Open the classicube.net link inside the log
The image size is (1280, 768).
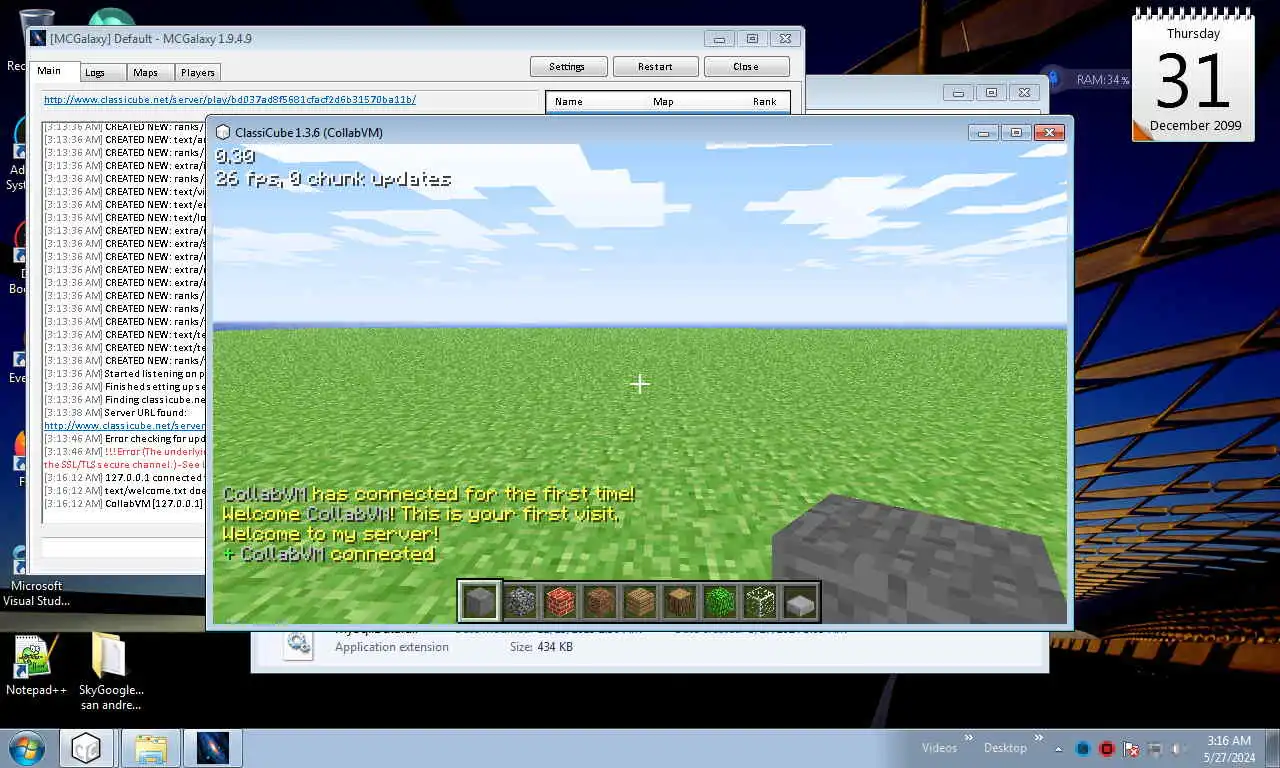pos(124,425)
